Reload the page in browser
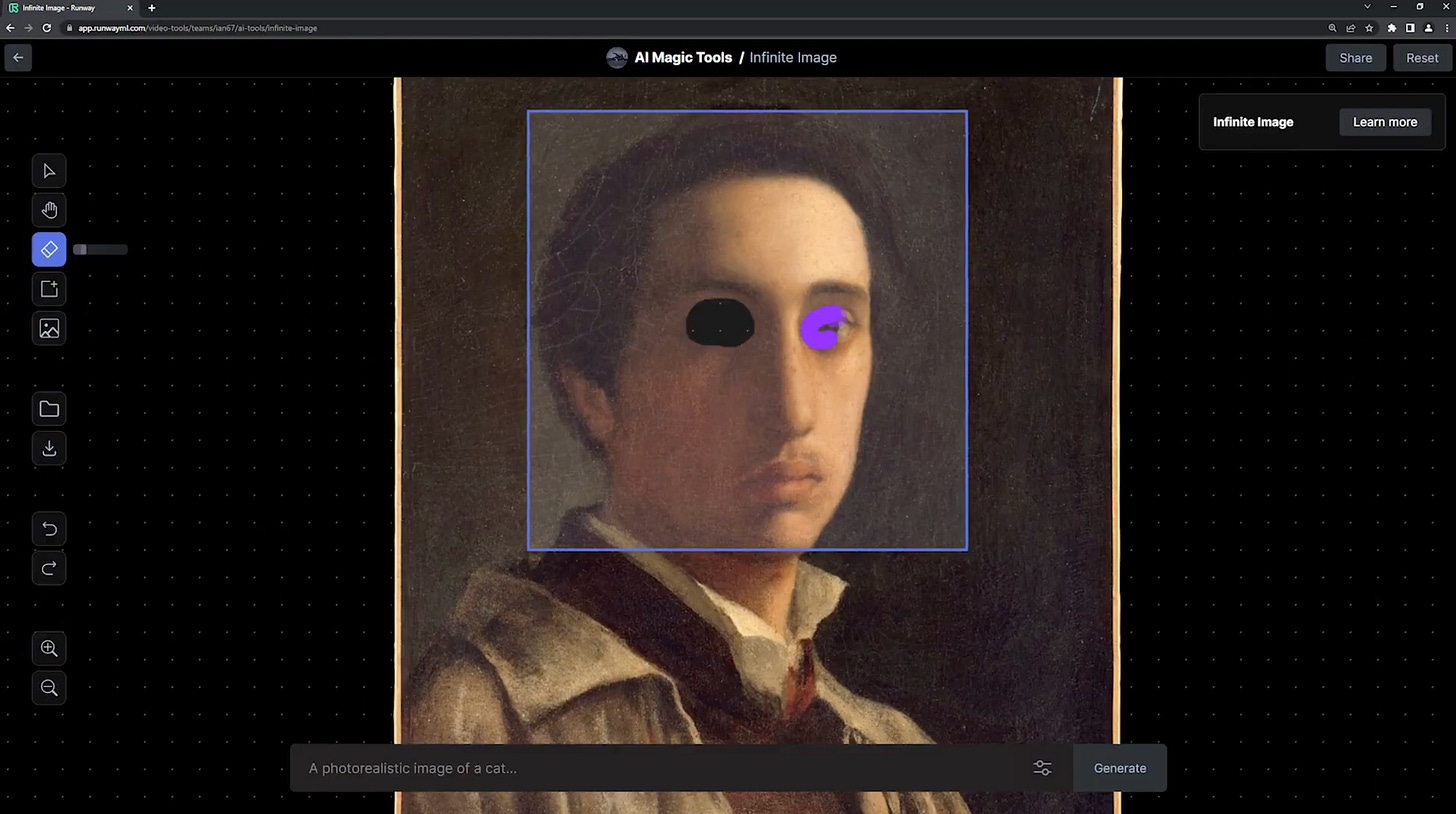 [x=46, y=28]
